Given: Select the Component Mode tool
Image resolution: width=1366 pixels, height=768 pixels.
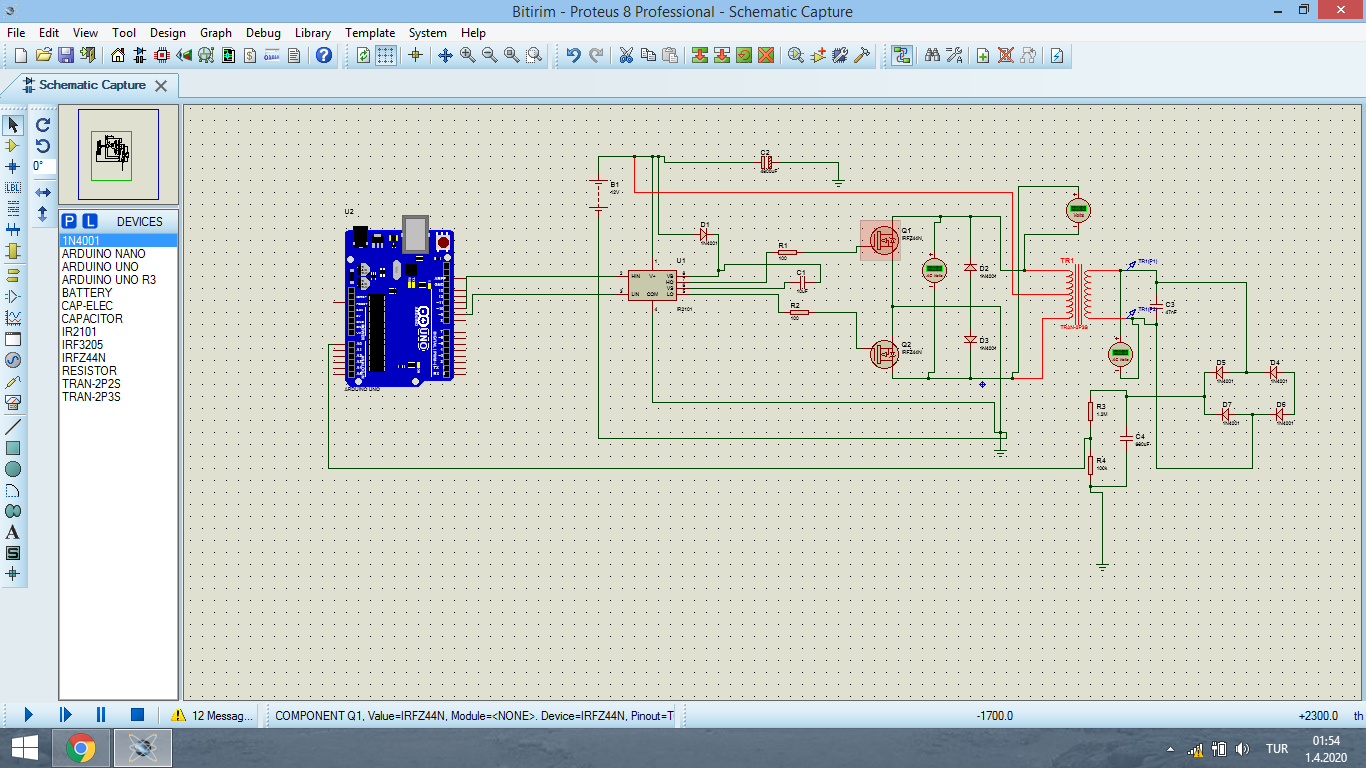Looking at the screenshot, I should click(13, 146).
